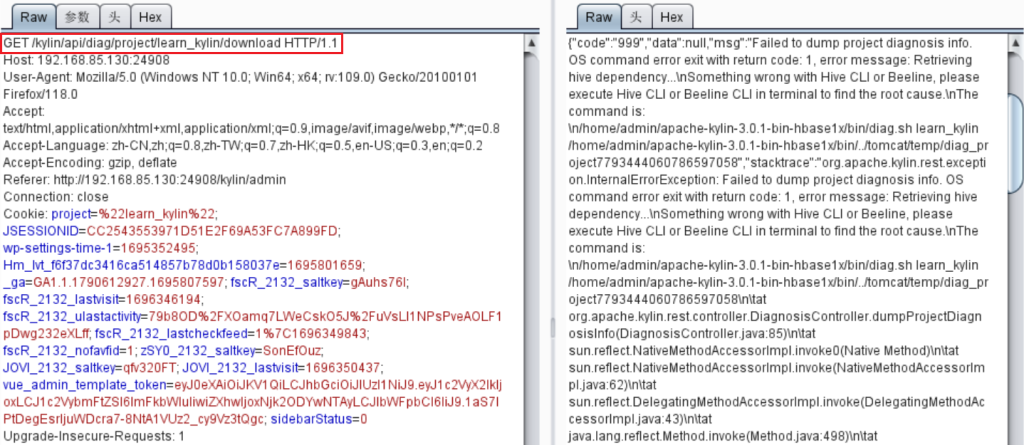Open the request 头 tab
Image resolution: width=1024 pixels, height=445 pixels.
(114, 17)
